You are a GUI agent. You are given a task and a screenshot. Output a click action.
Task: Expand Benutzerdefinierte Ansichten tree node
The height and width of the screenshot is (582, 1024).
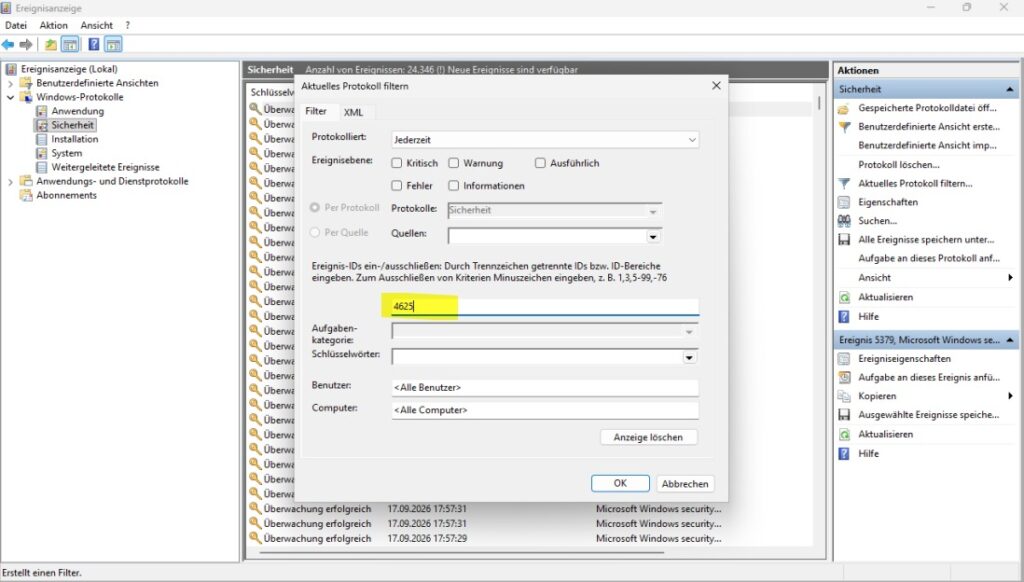click(x=10, y=84)
